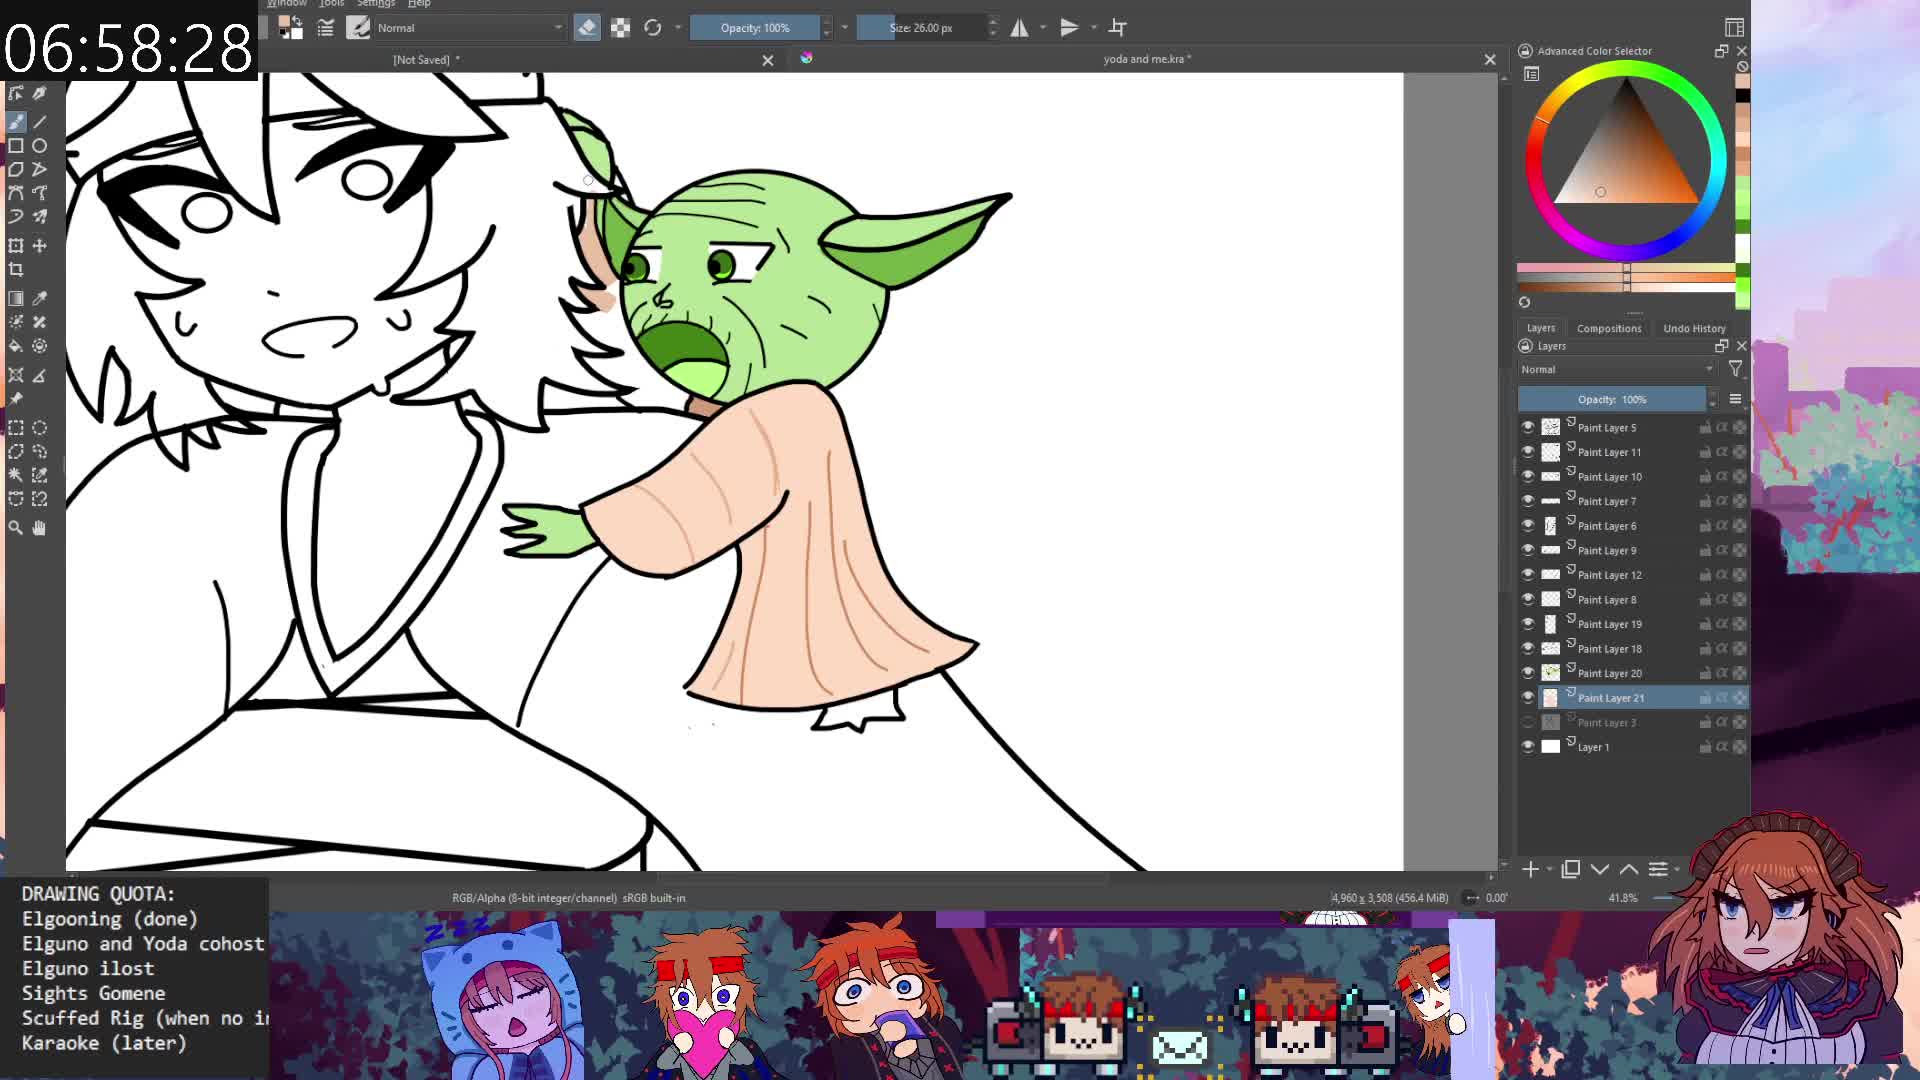Viewport: 1920px width, 1080px height.
Task: Select the Reference Images pin tool
Action: coord(16,399)
